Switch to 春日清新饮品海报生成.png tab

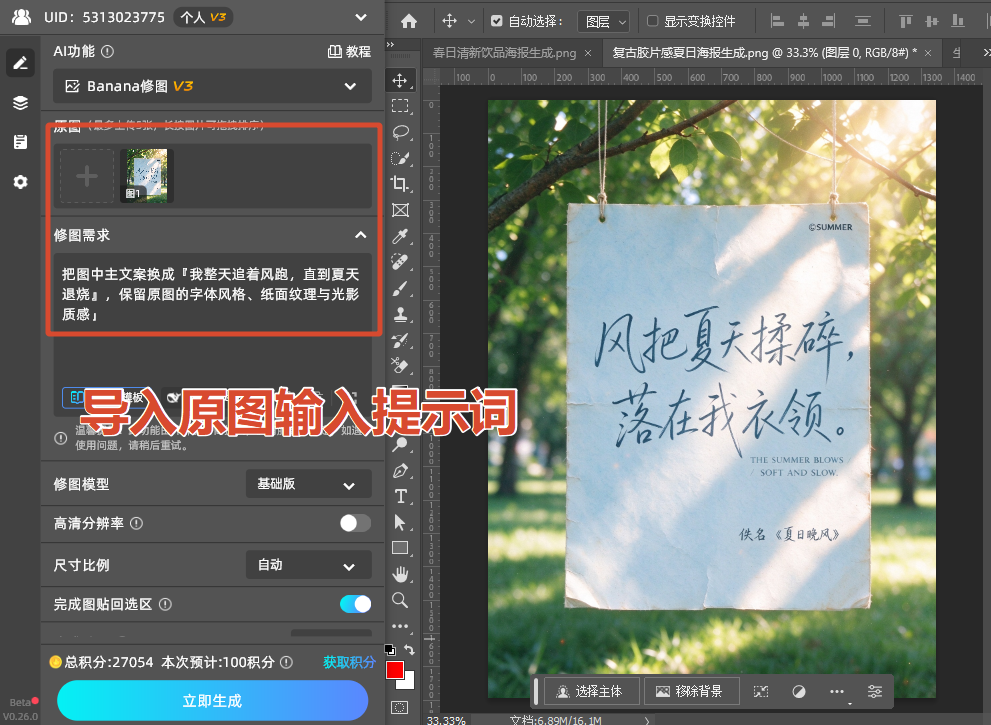pyautogui.click(x=504, y=53)
